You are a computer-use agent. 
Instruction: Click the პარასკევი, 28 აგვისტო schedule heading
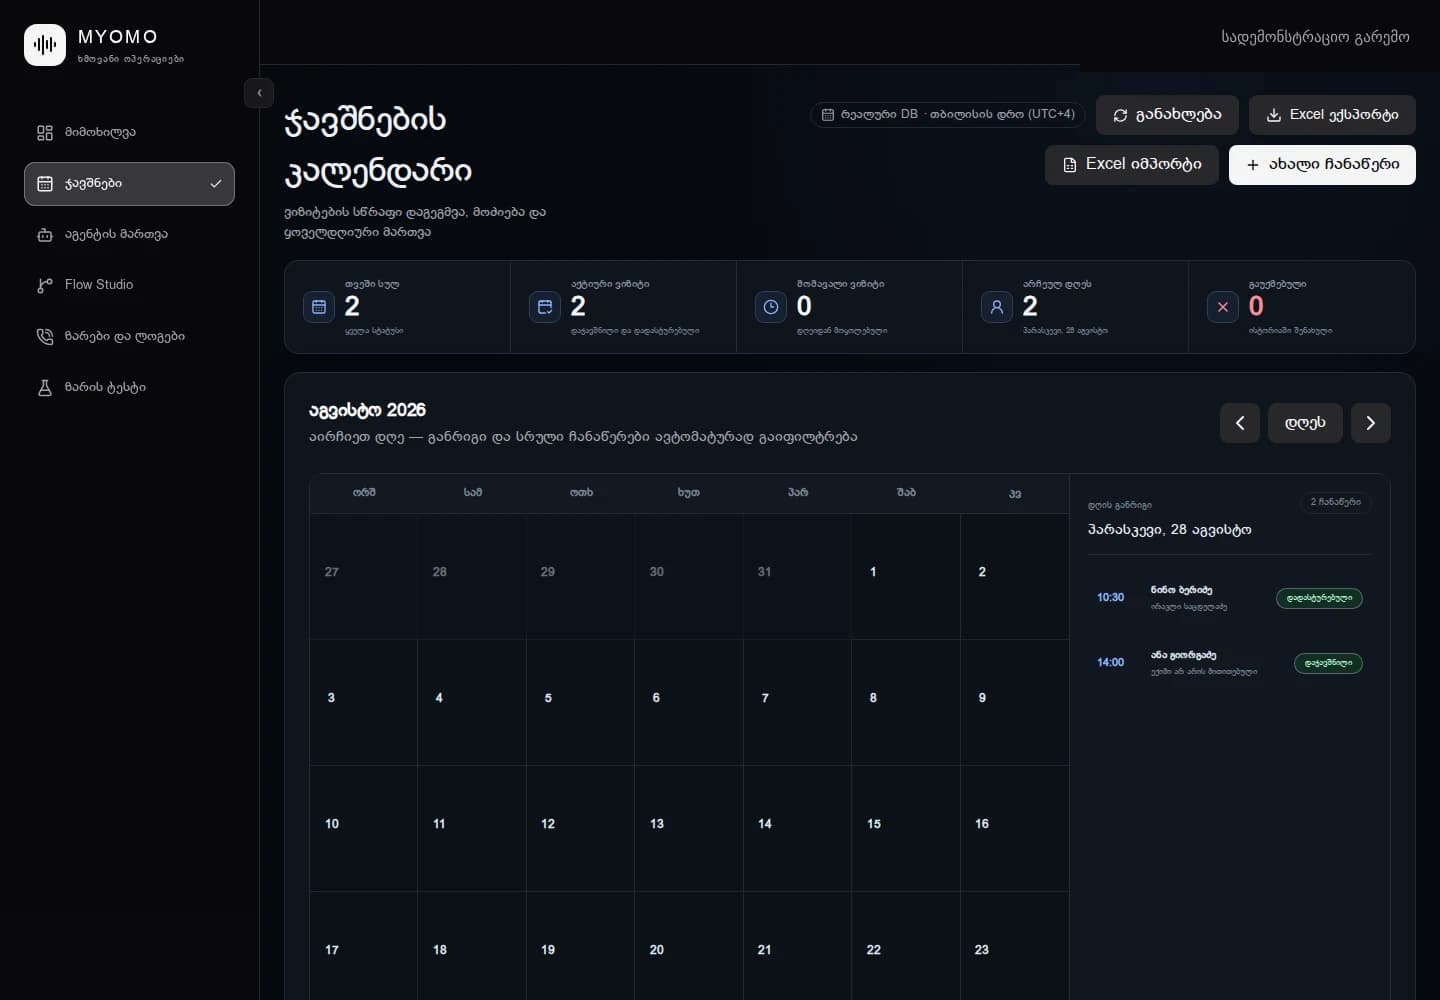(x=1170, y=530)
